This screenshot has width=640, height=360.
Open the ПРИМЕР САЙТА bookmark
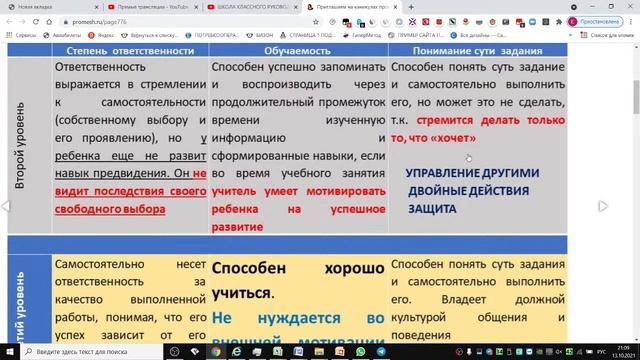tap(416, 36)
